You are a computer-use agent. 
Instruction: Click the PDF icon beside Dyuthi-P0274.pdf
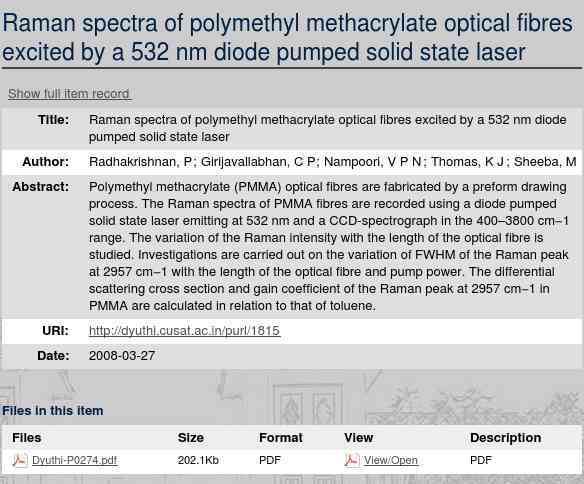(x=20, y=460)
